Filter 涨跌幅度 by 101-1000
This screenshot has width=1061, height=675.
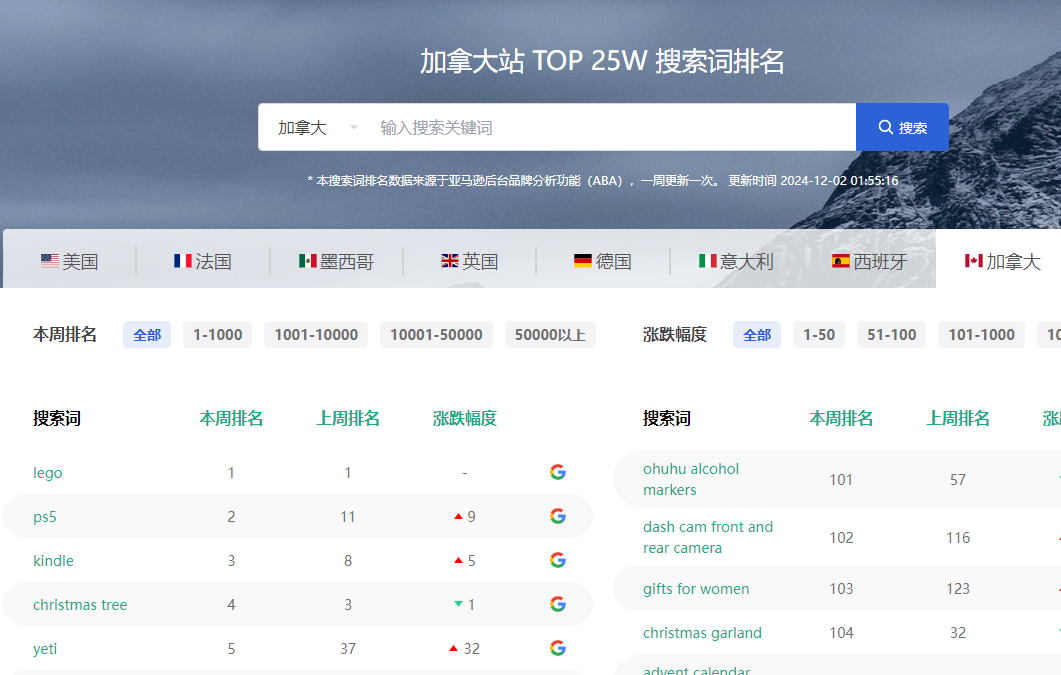[982, 335]
